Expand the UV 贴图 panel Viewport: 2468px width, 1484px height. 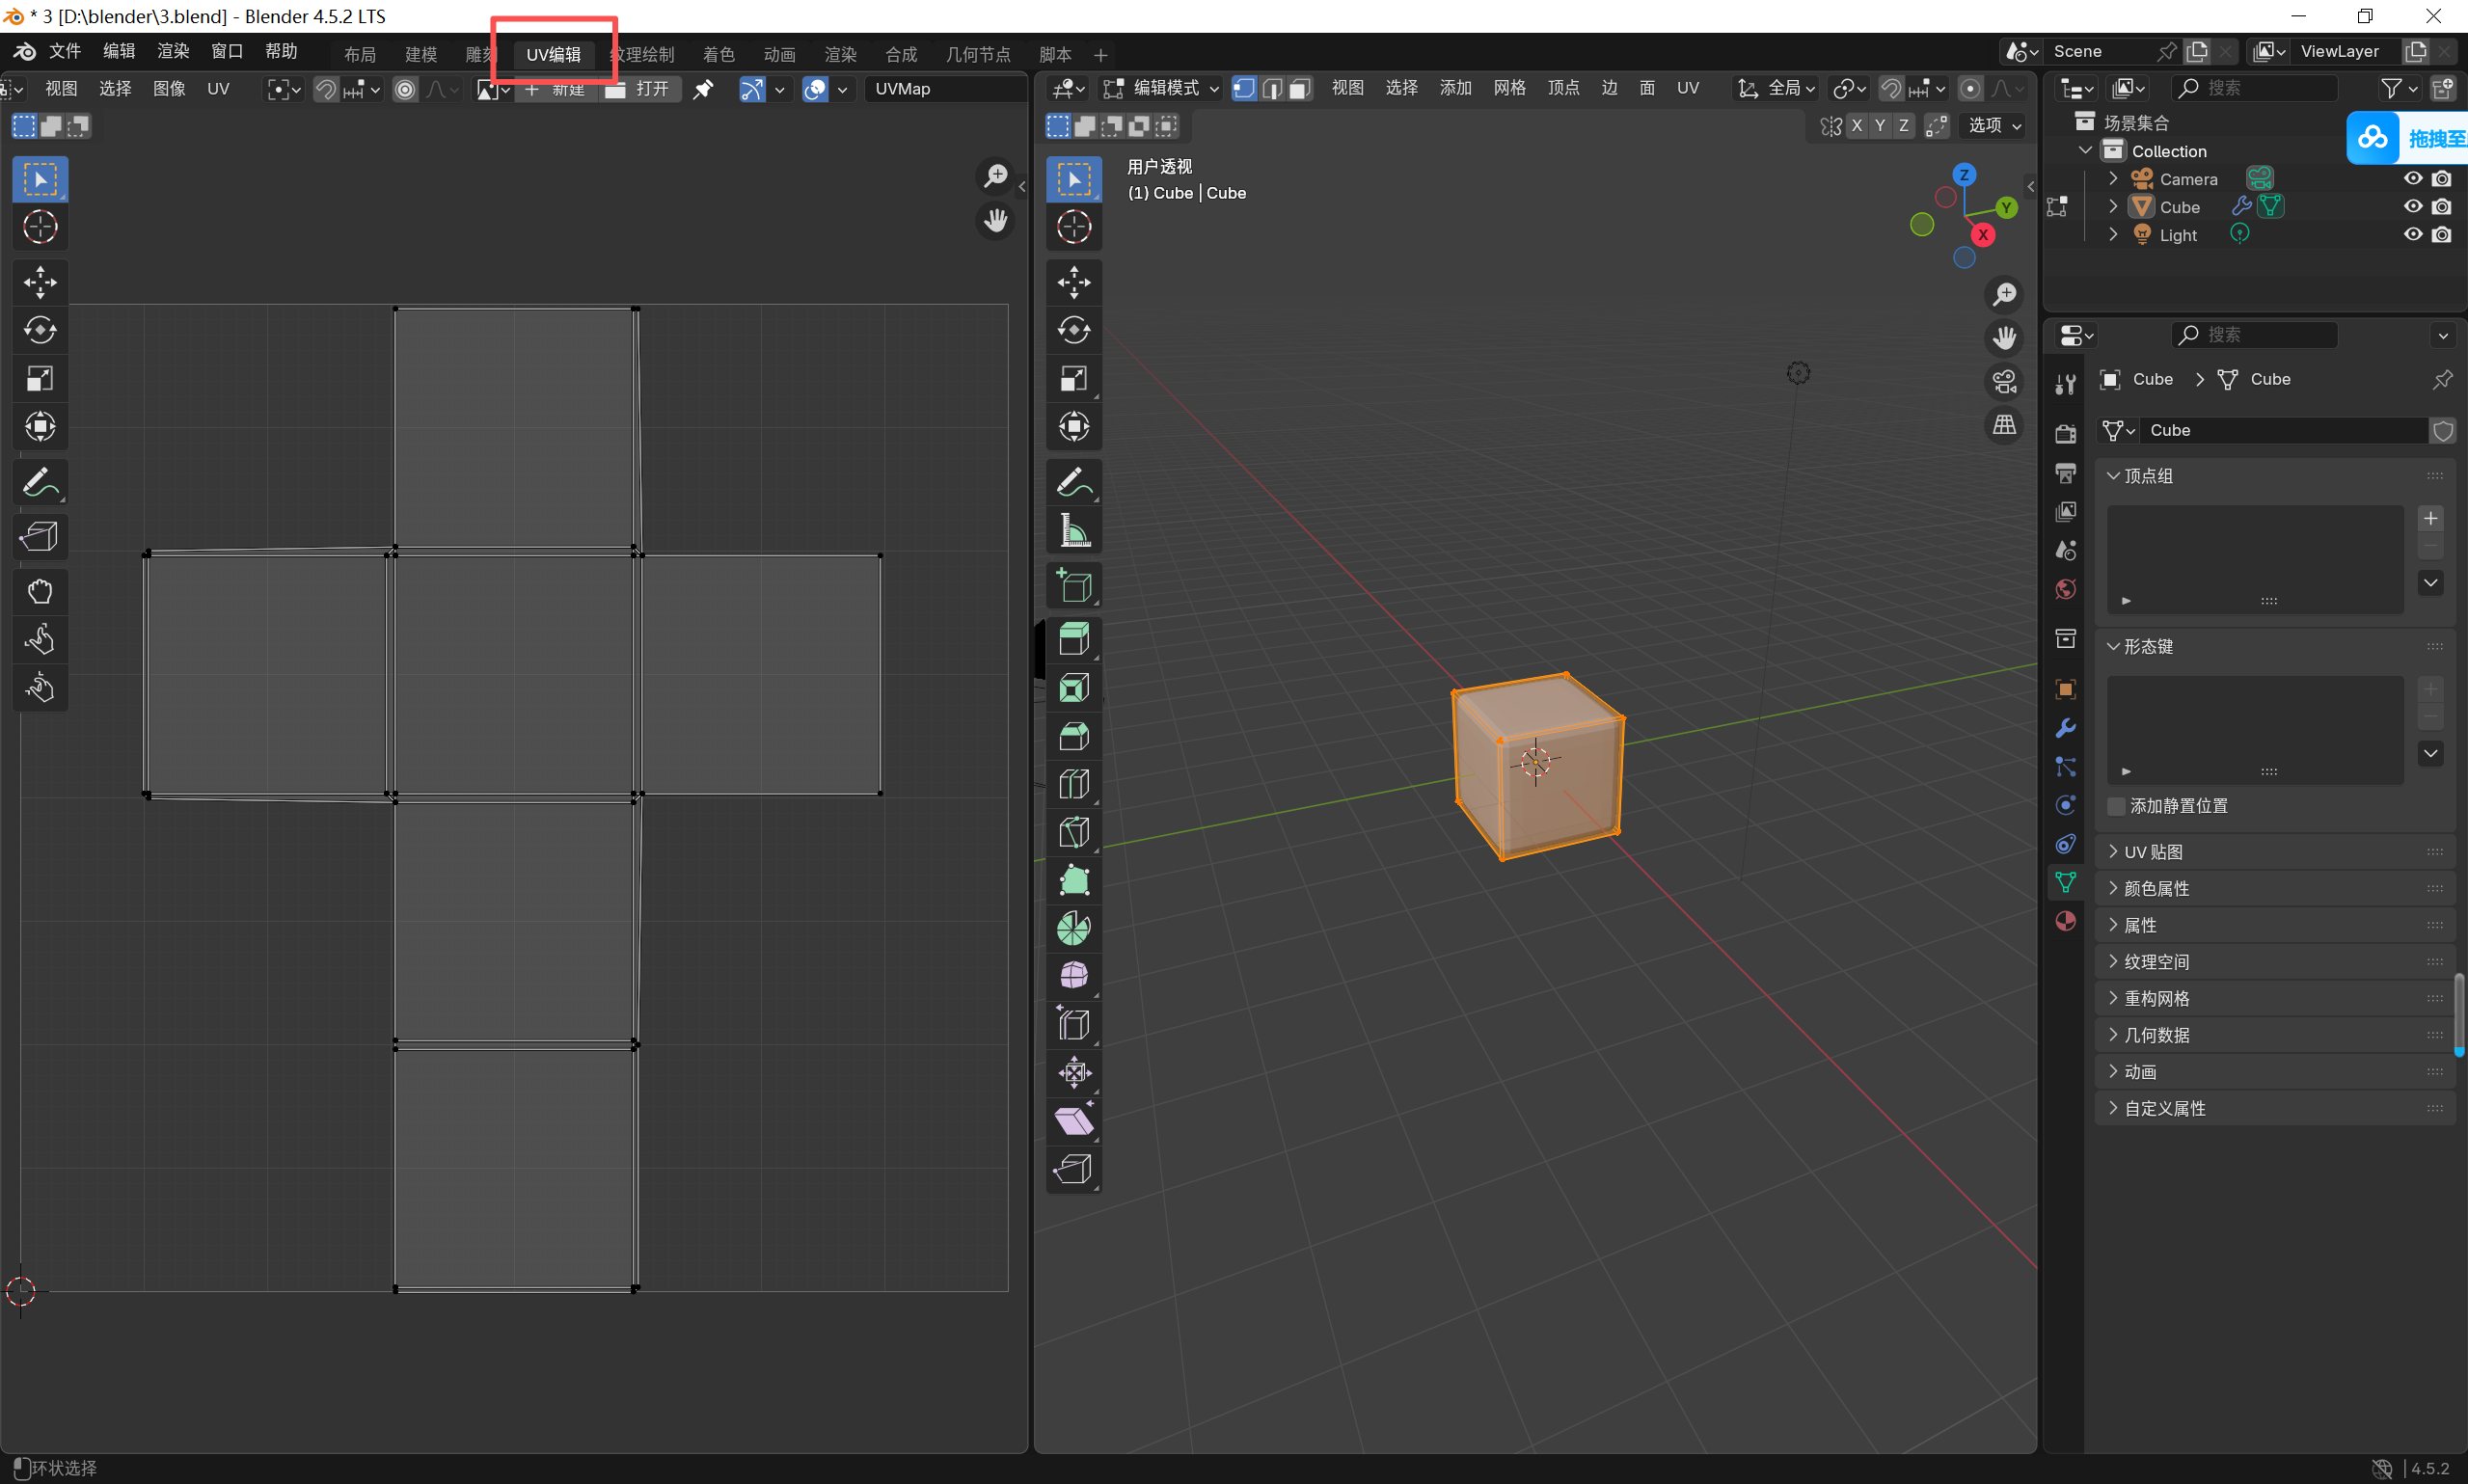point(2153,852)
